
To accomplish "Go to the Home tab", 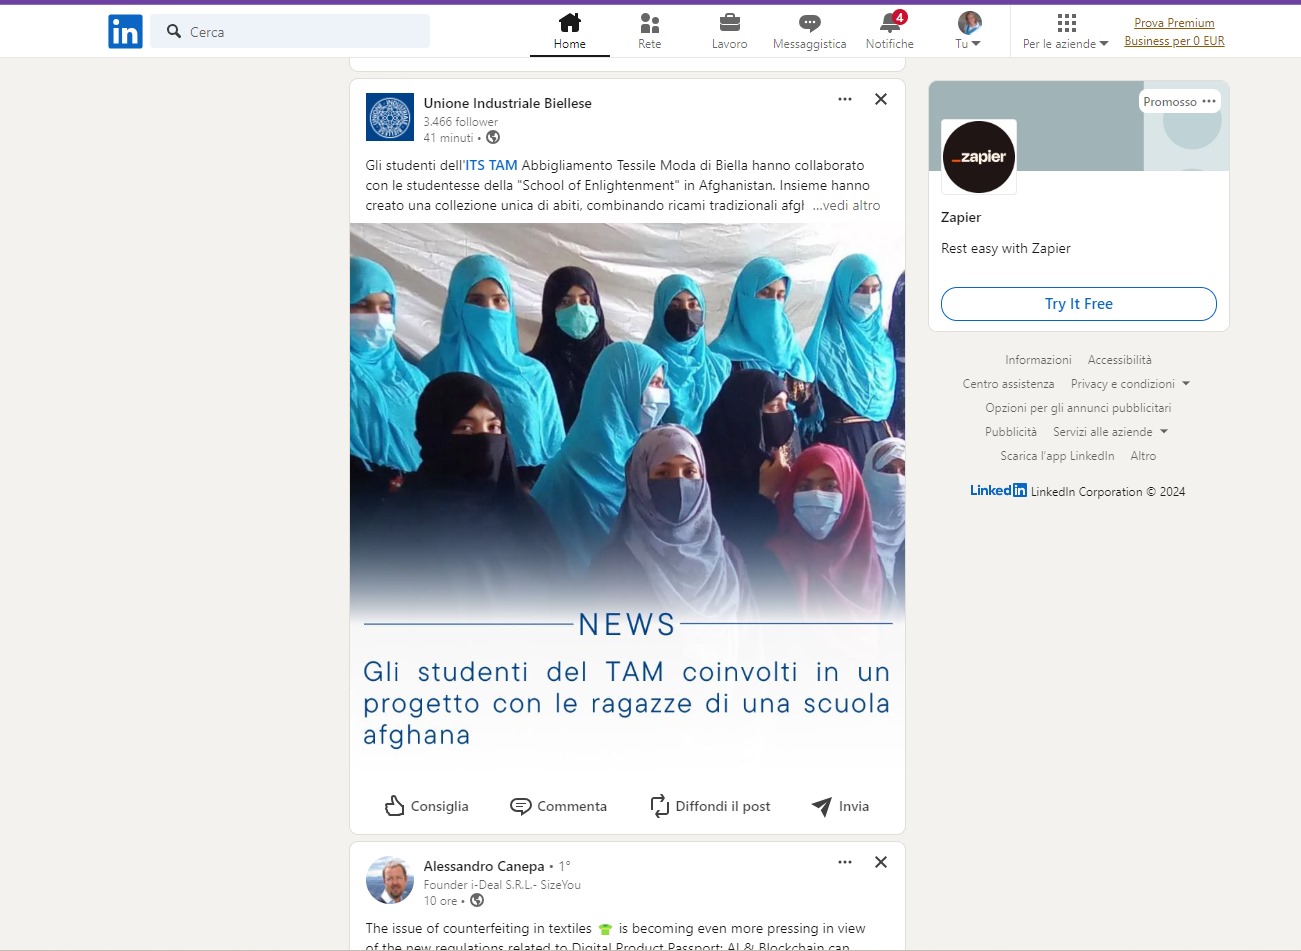I will [x=570, y=31].
